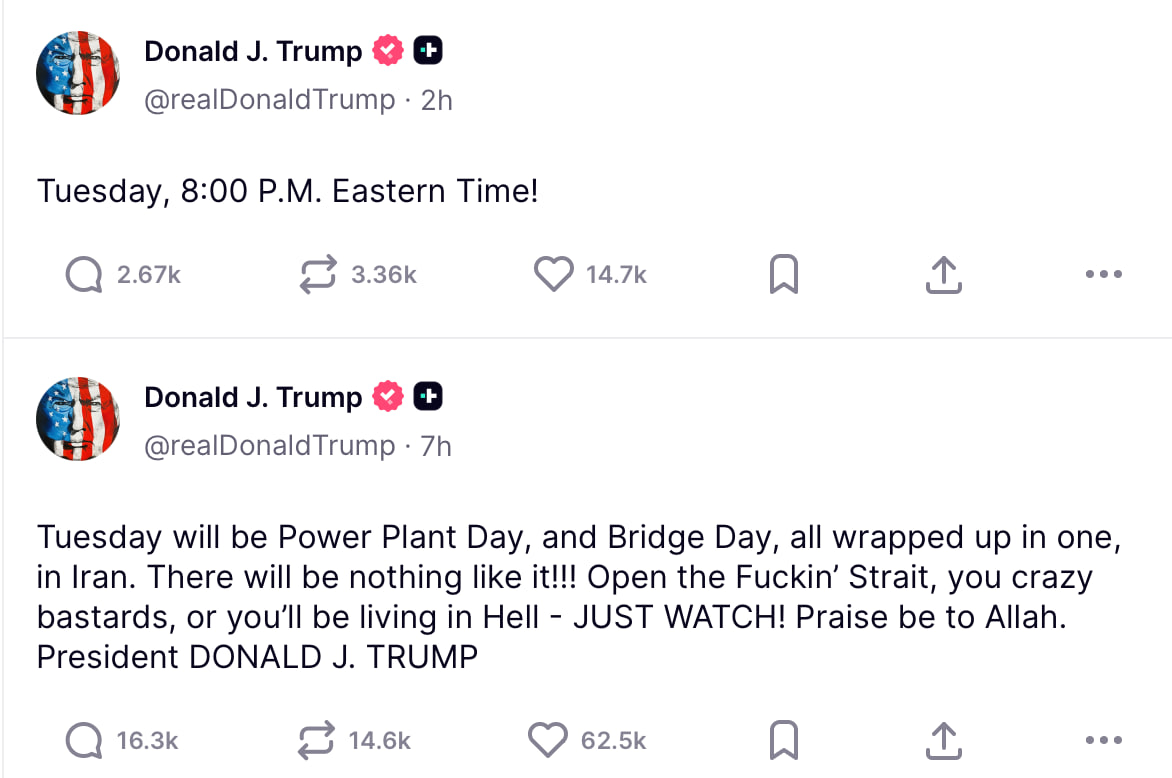Share the 2h post via upload icon
This screenshot has height=778, width=1172.
click(943, 274)
